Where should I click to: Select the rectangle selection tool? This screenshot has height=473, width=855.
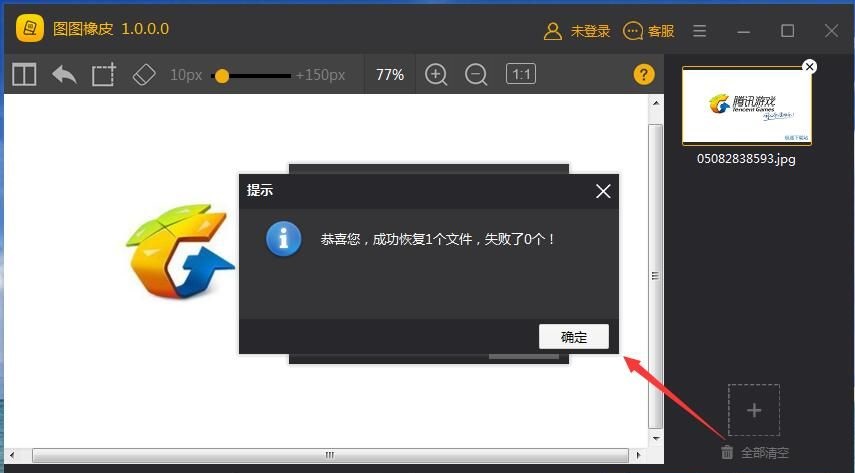click(104, 75)
